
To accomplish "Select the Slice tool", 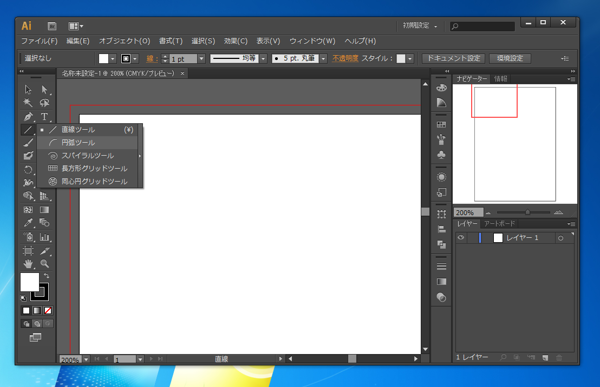I will (x=44, y=251).
